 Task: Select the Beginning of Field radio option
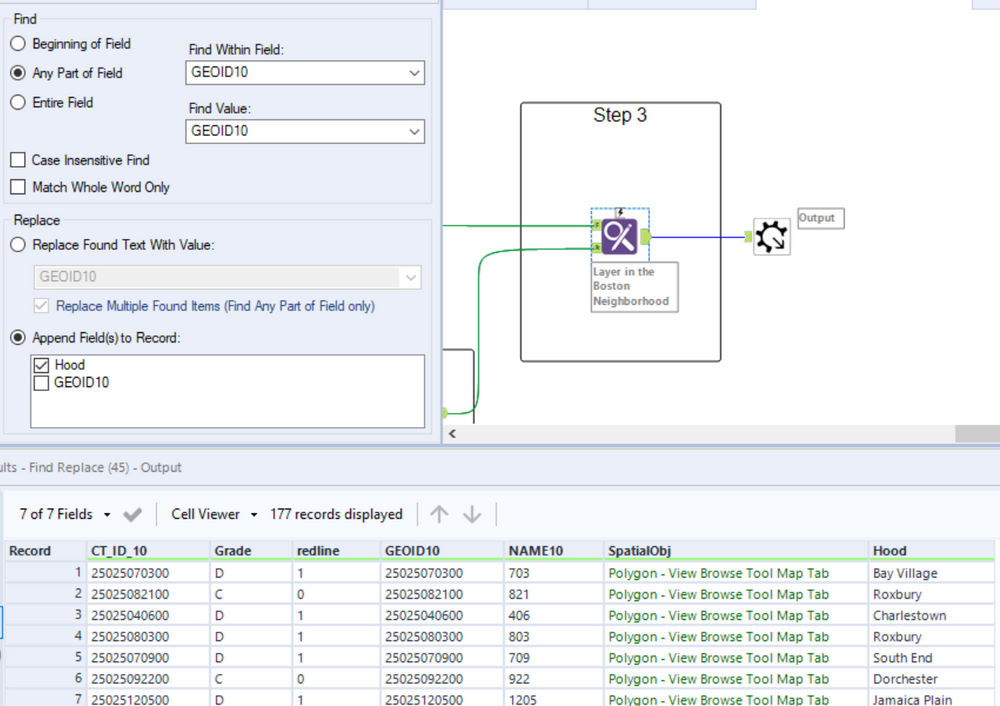18,44
